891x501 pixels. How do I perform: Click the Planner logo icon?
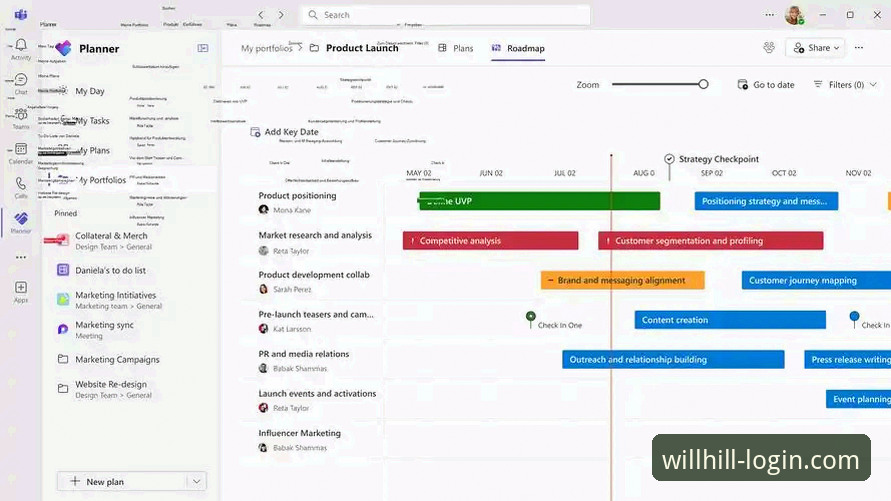(x=63, y=48)
